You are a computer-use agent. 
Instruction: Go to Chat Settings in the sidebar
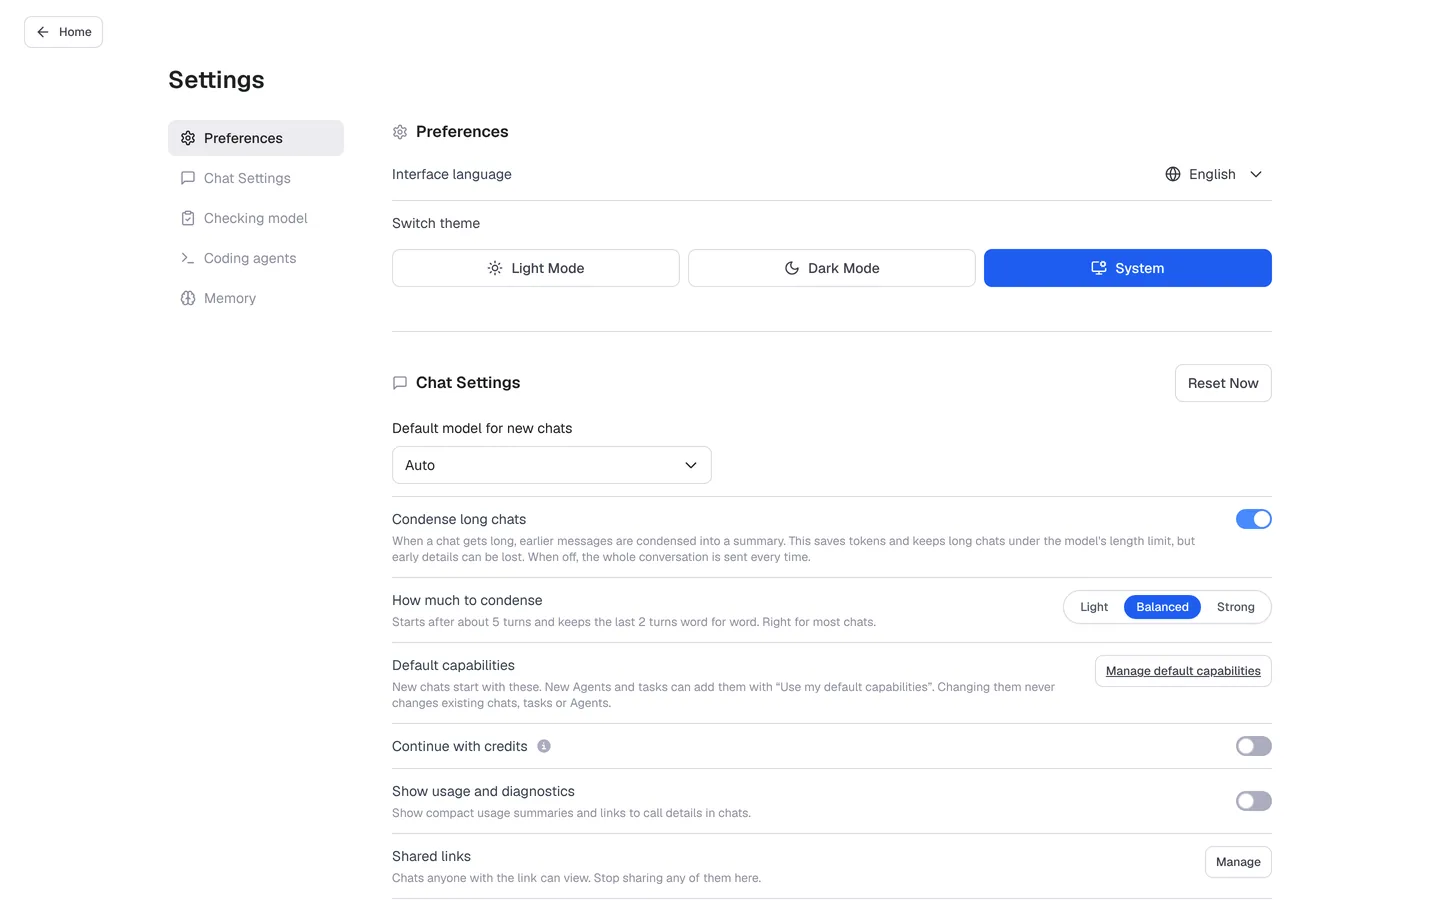[x=256, y=178]
